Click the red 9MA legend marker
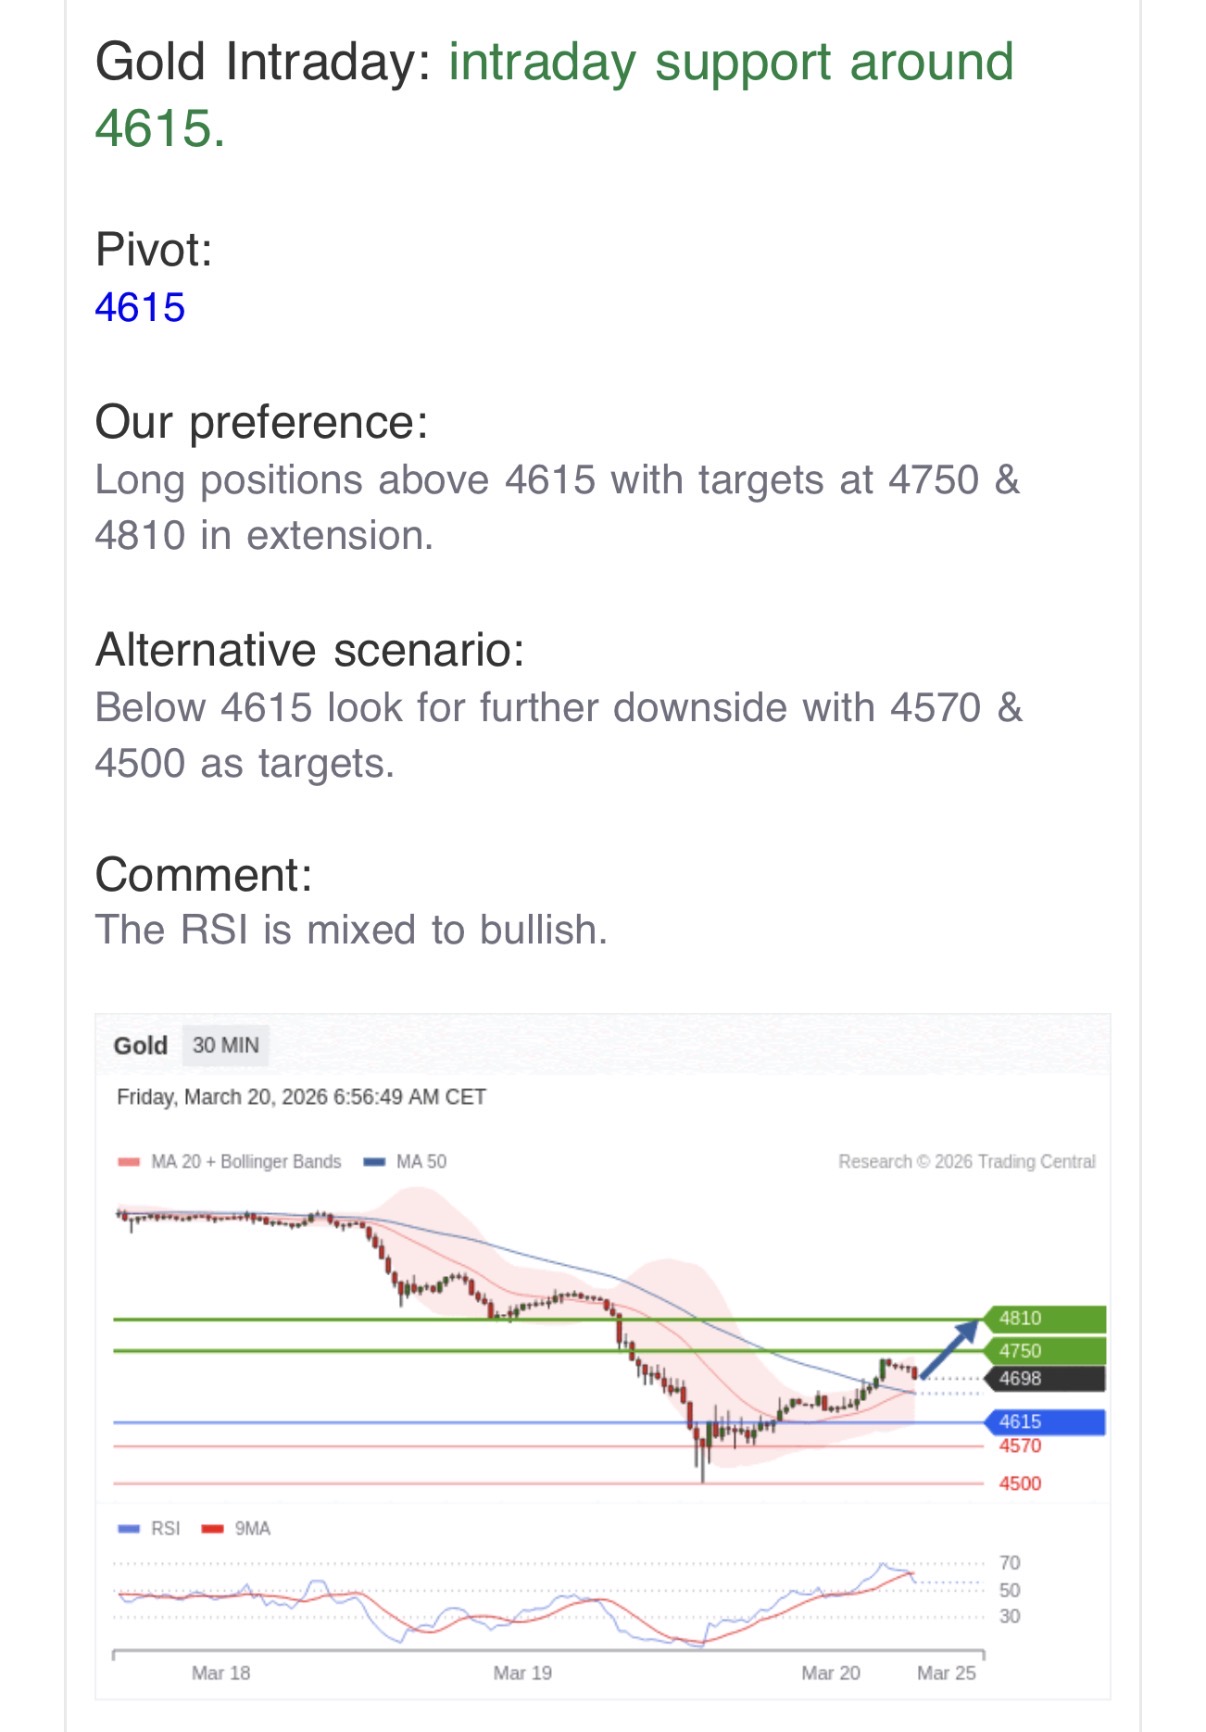Viewport: 1206px width, 1732px height. (212, 1529)
